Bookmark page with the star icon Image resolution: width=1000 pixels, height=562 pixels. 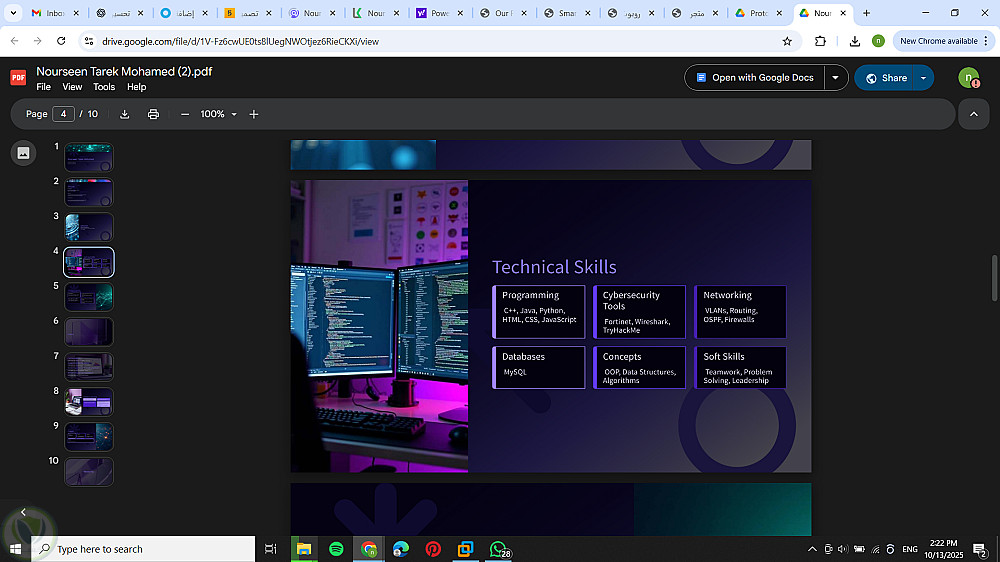coord(787,41)
